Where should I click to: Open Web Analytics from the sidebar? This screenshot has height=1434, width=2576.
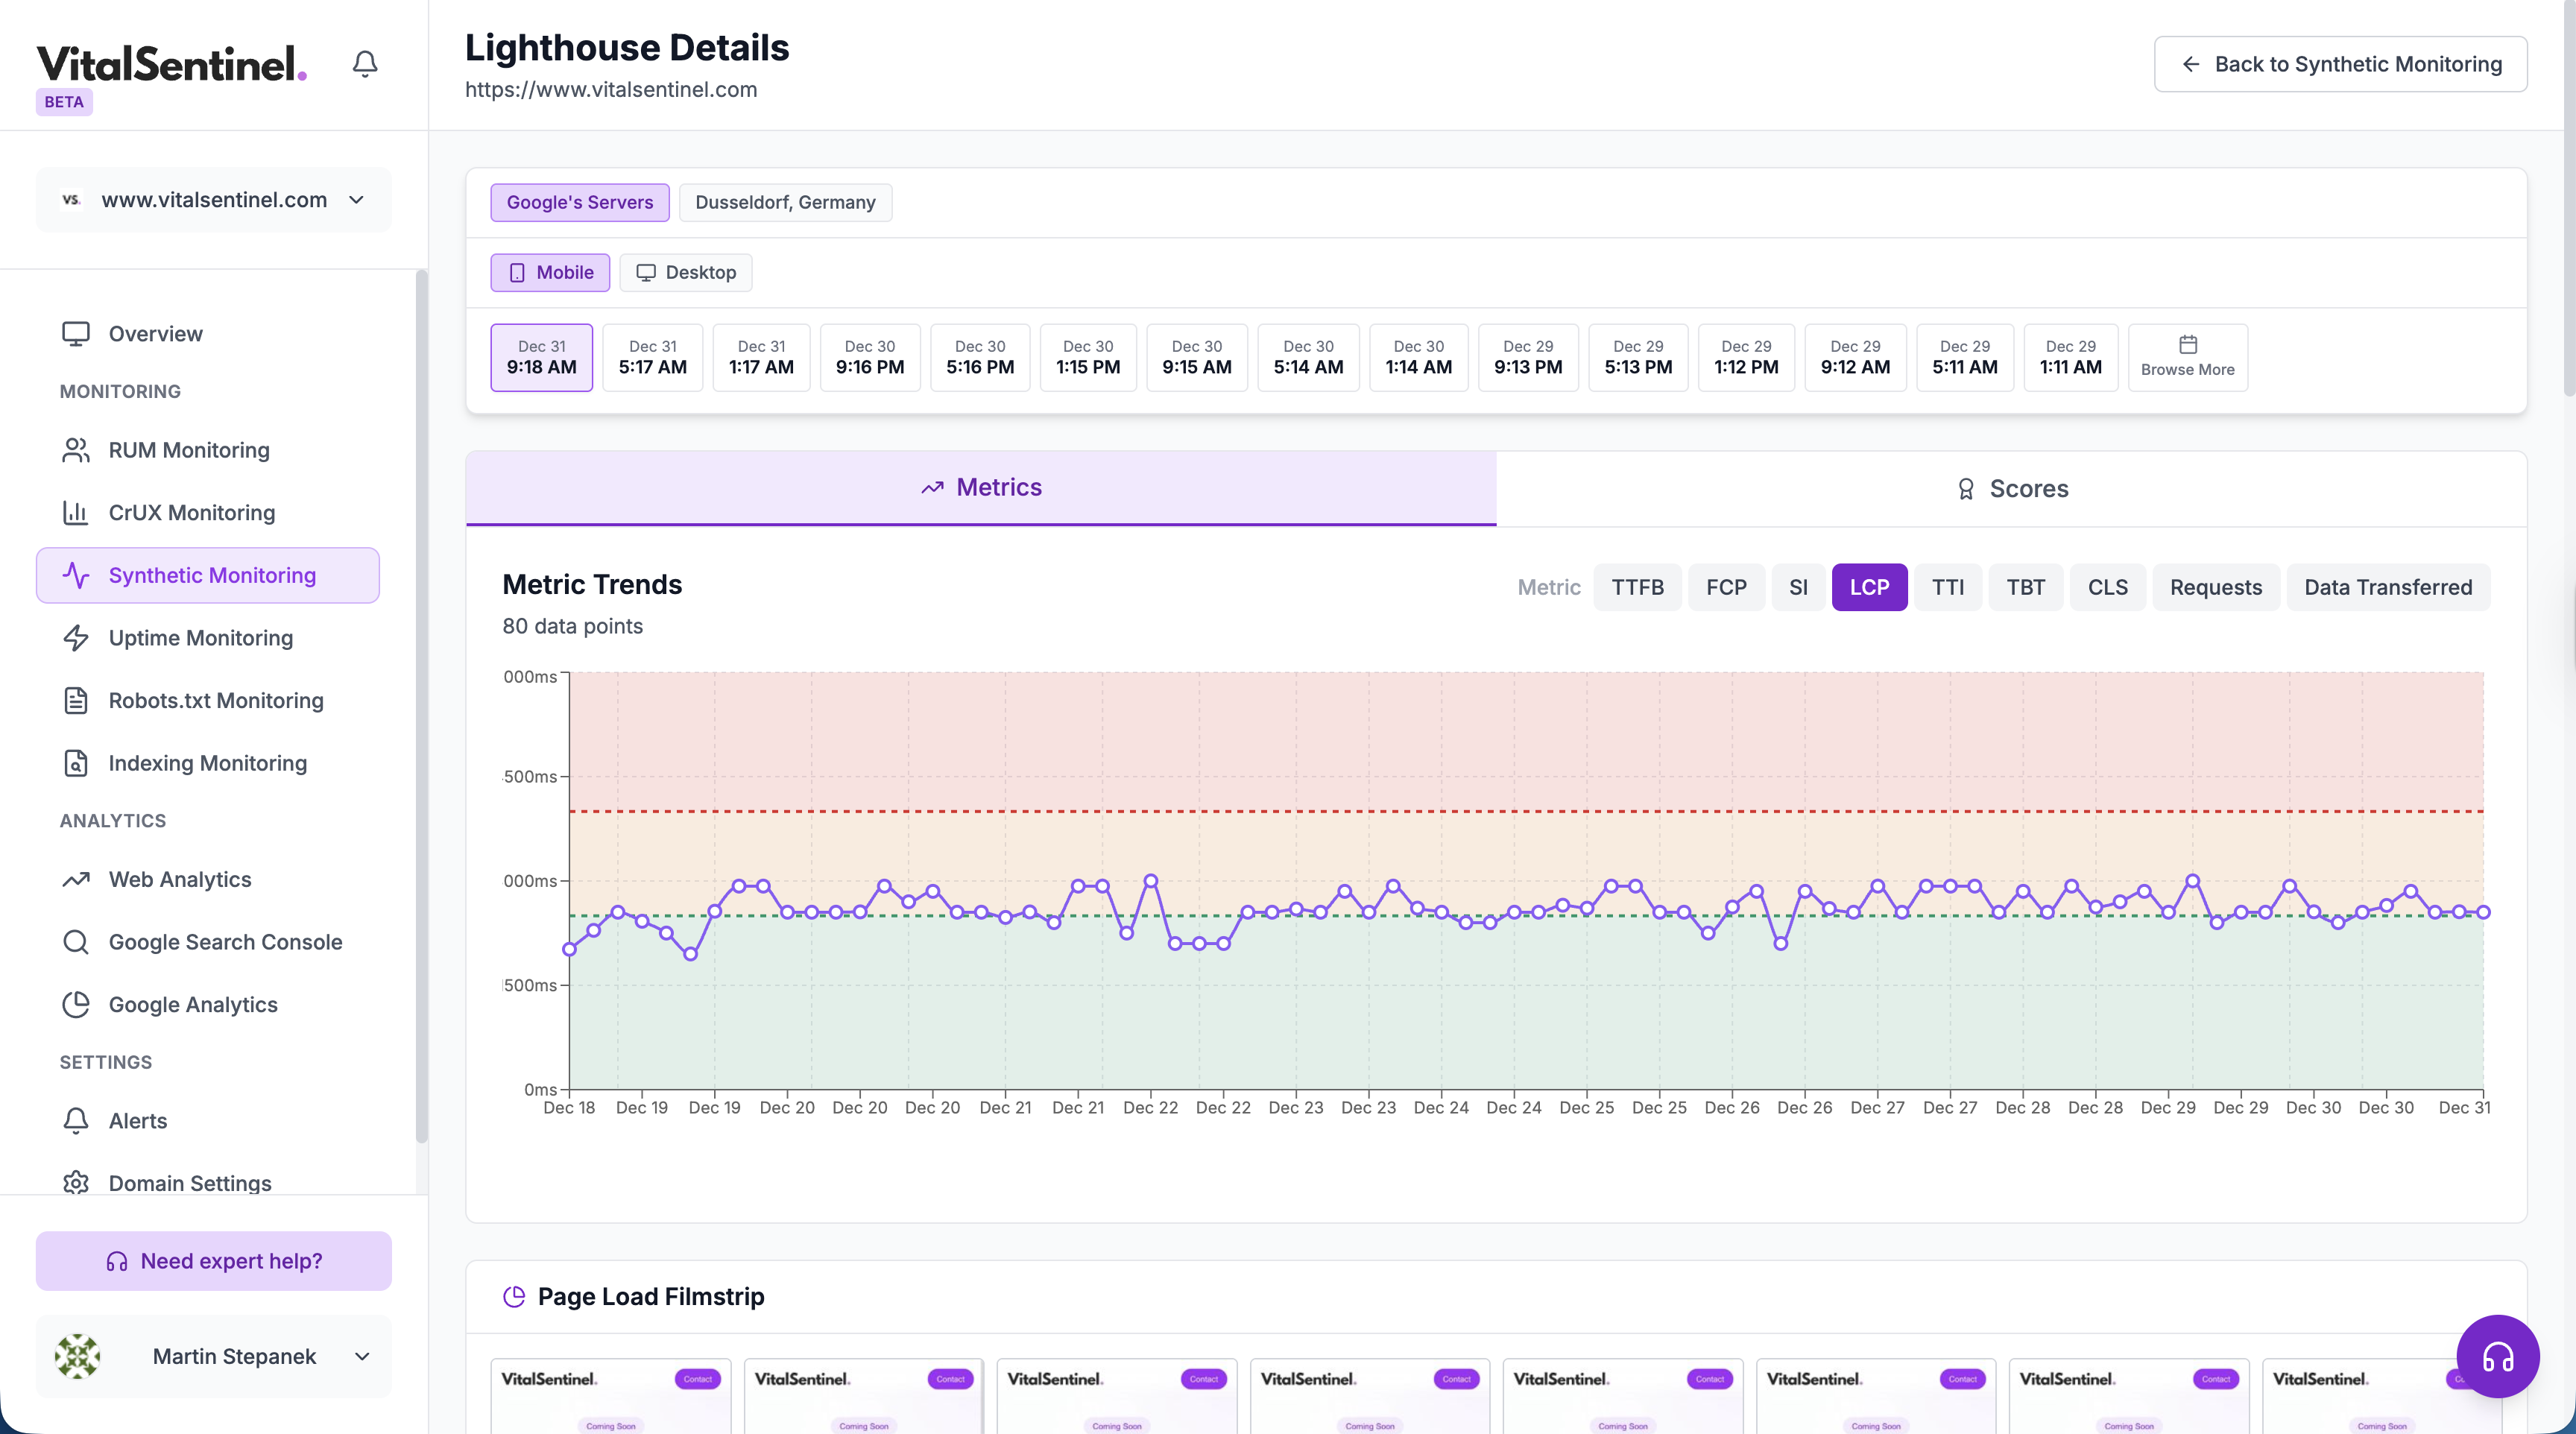tap(180, 879)
